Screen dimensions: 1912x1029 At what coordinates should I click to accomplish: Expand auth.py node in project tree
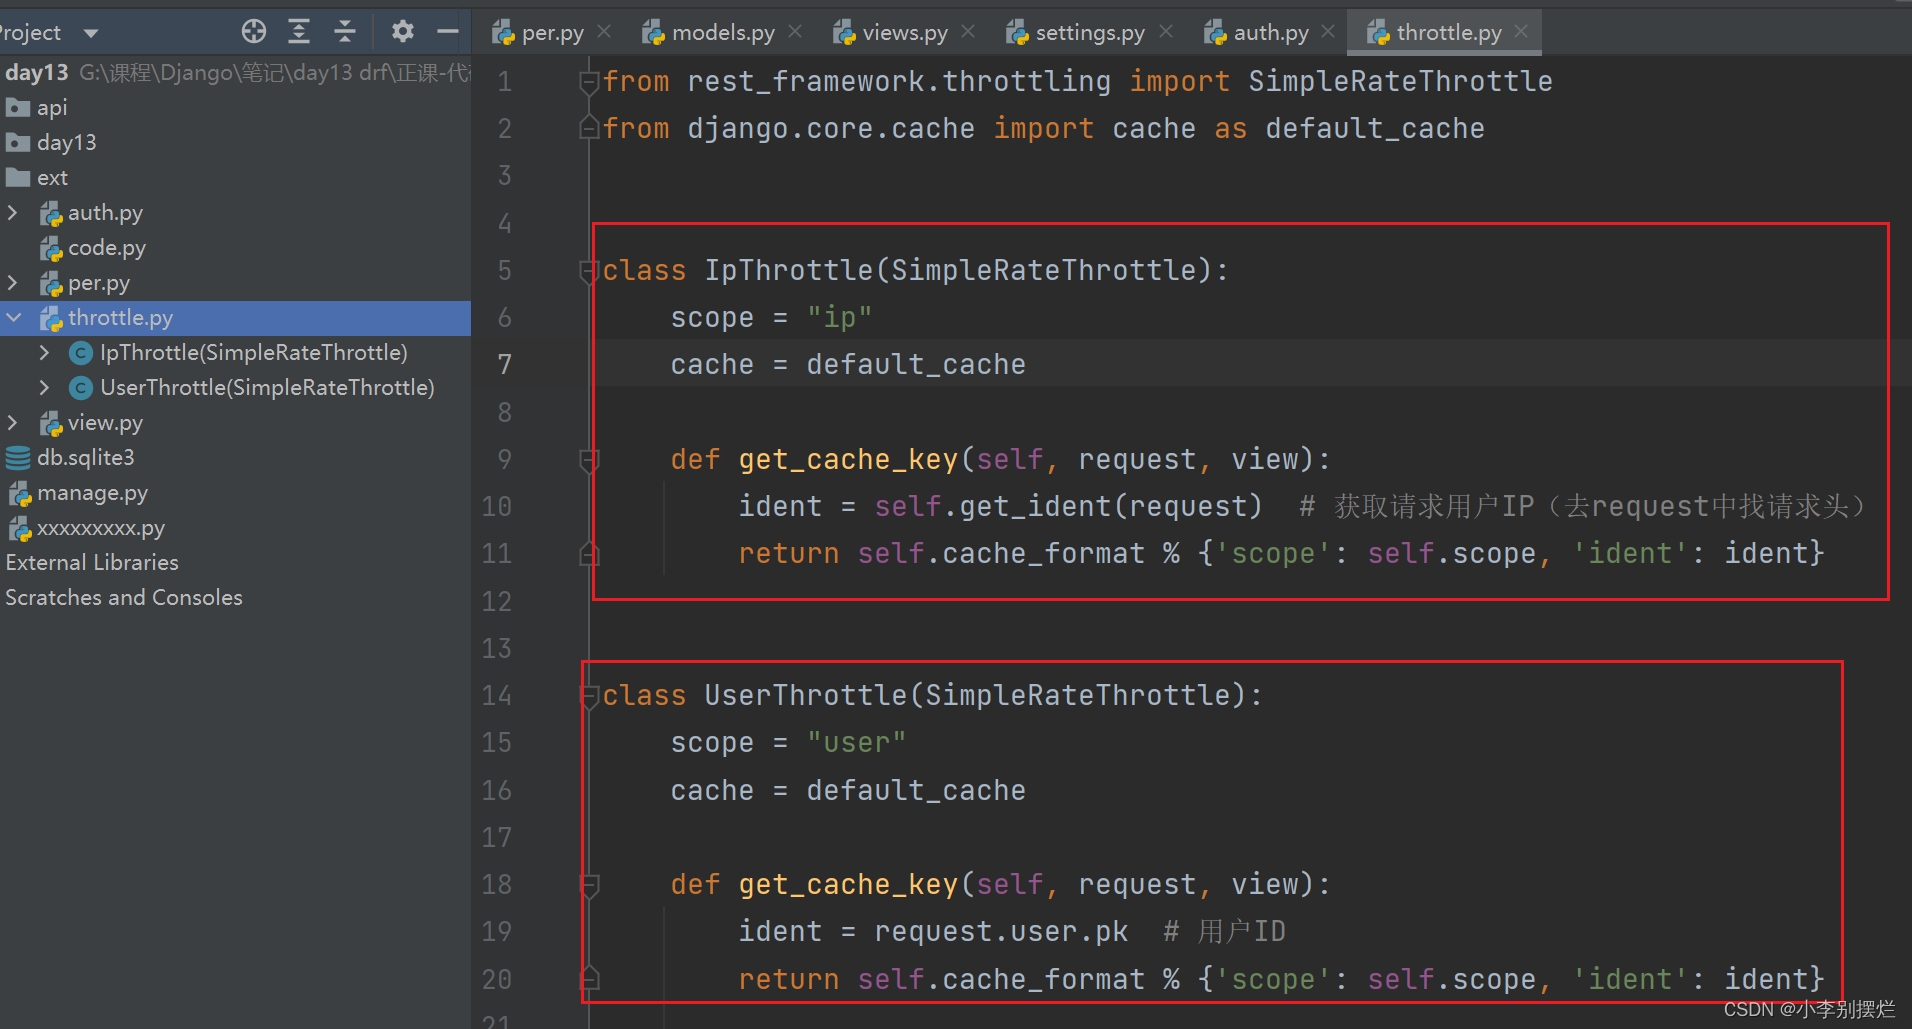(12, 212)
